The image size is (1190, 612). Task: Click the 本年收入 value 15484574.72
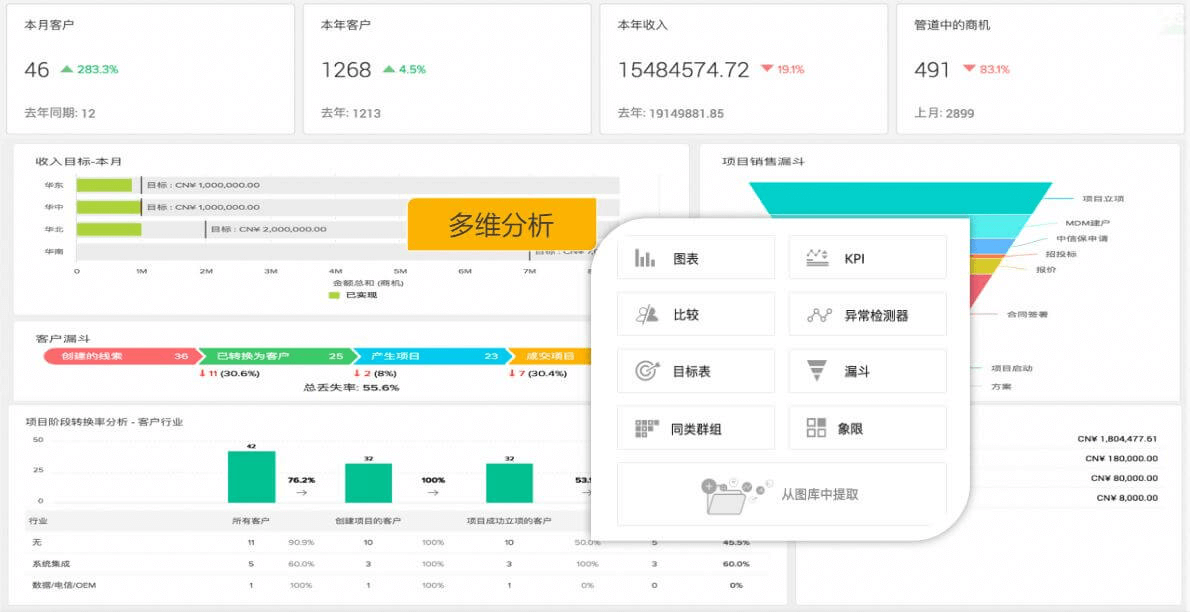[683, 70]
